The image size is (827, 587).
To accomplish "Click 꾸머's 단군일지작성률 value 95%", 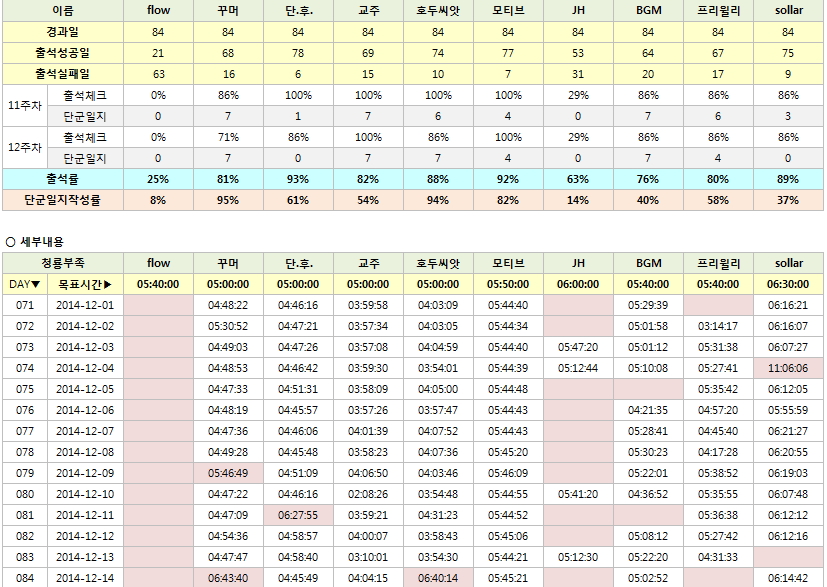I will [x=228, y=200].
